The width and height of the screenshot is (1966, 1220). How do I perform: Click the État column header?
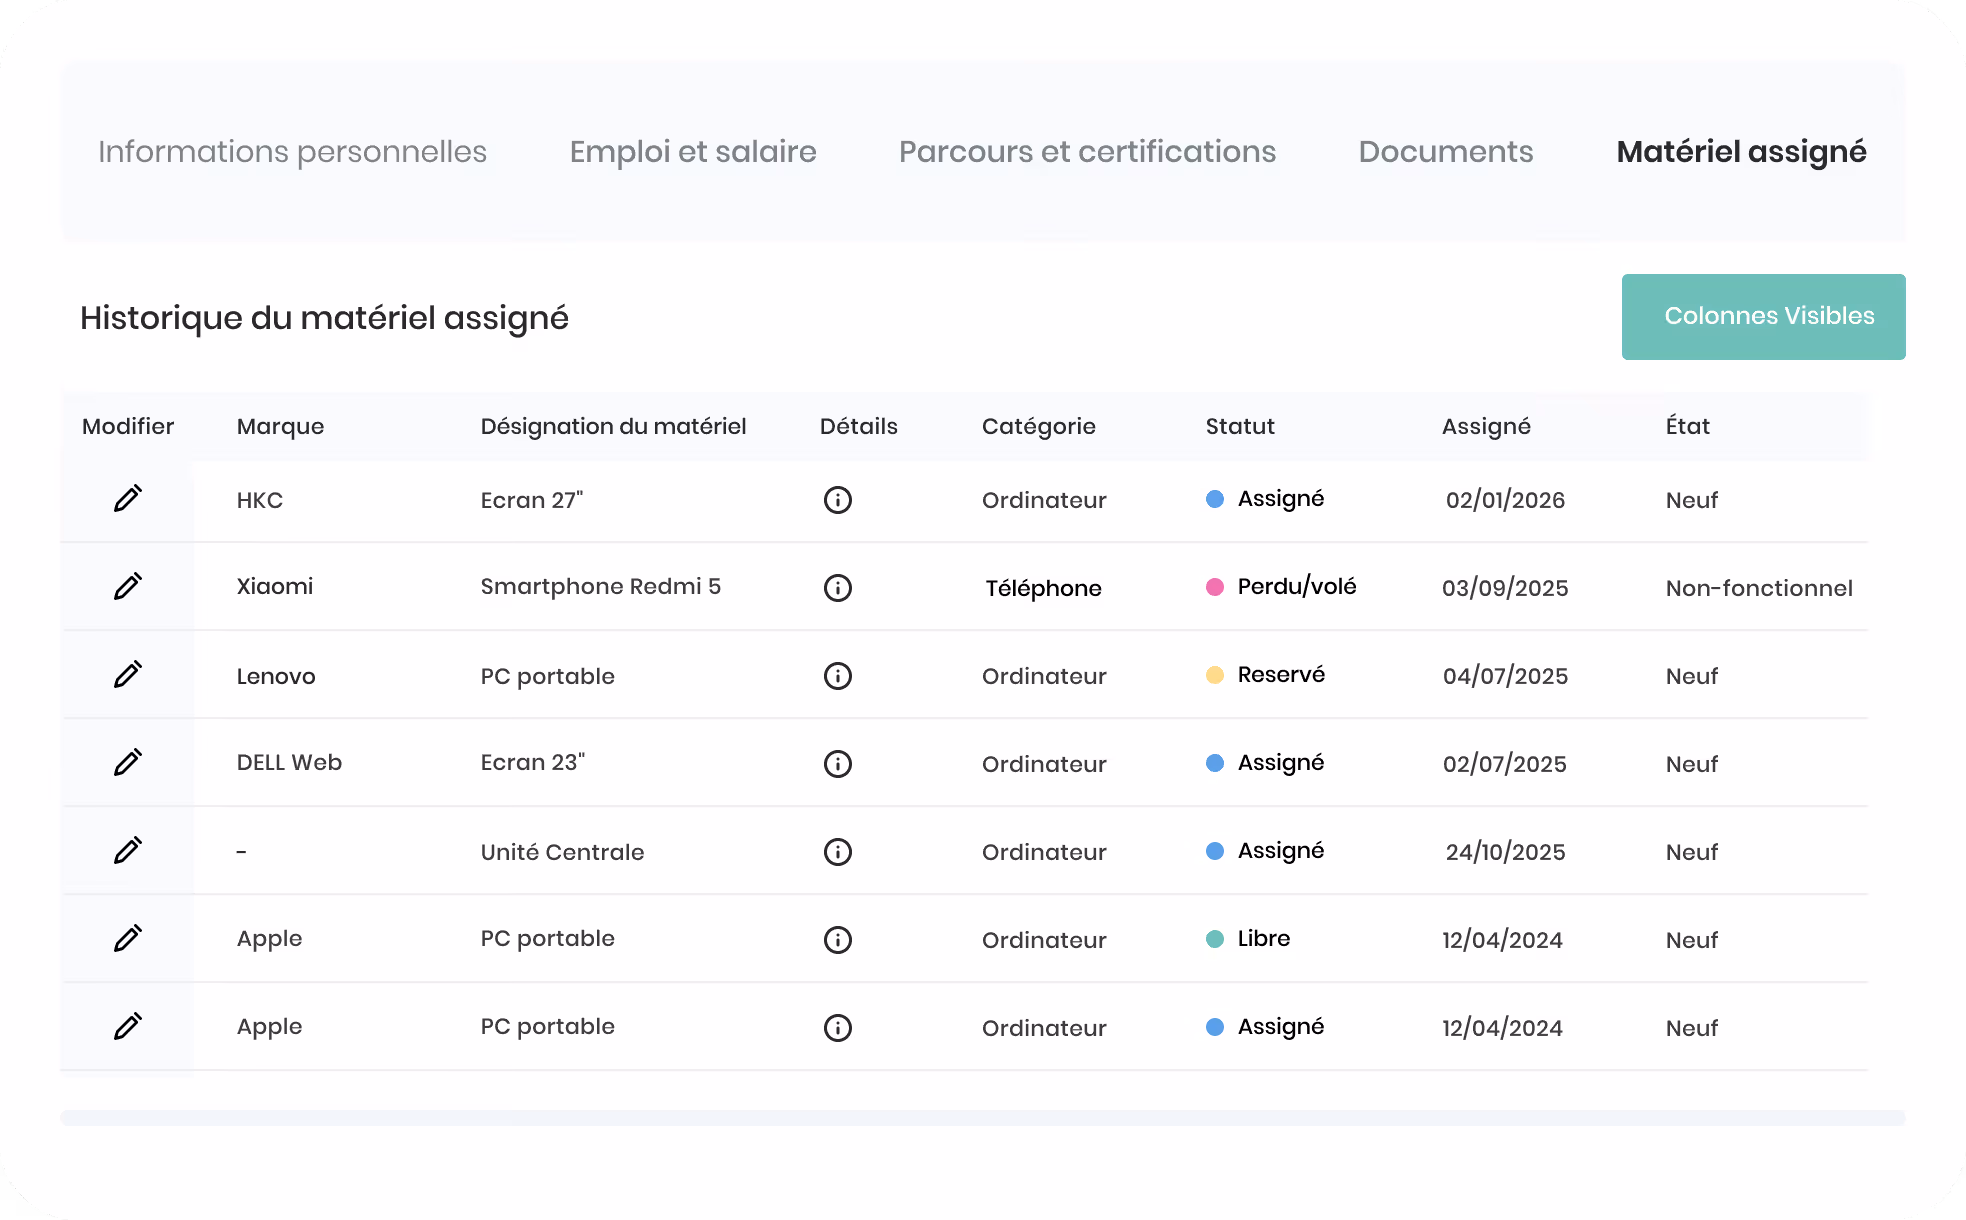[1688, 427]
